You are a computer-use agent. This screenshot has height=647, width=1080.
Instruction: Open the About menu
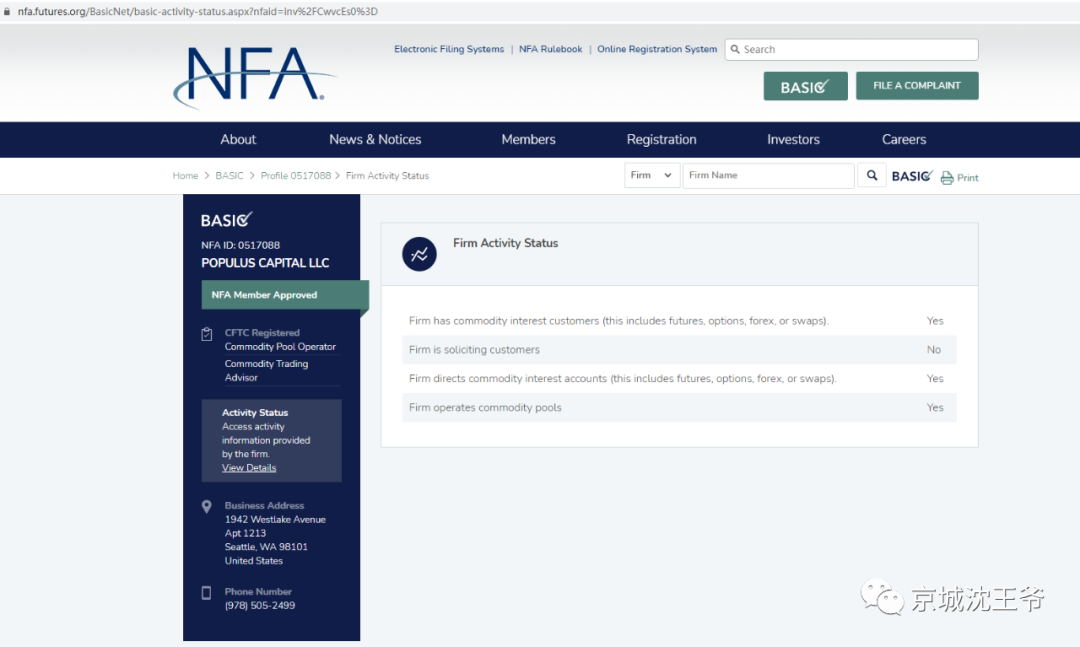(238, 140)
